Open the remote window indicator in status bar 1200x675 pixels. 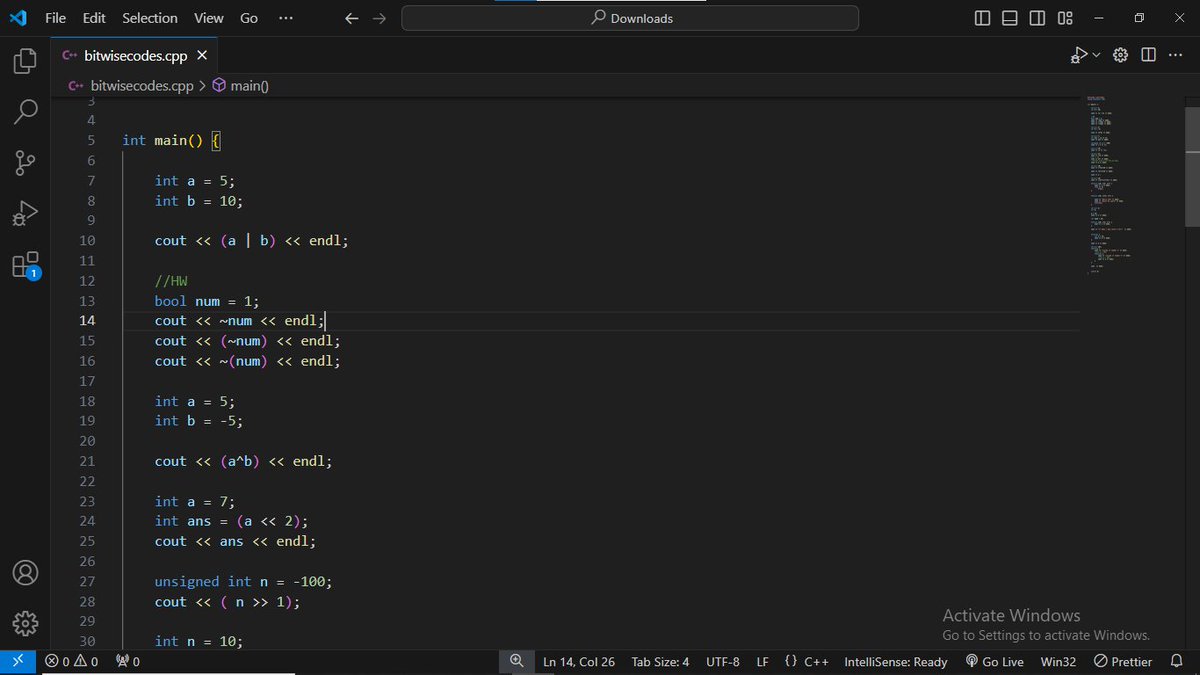(17, 661)
